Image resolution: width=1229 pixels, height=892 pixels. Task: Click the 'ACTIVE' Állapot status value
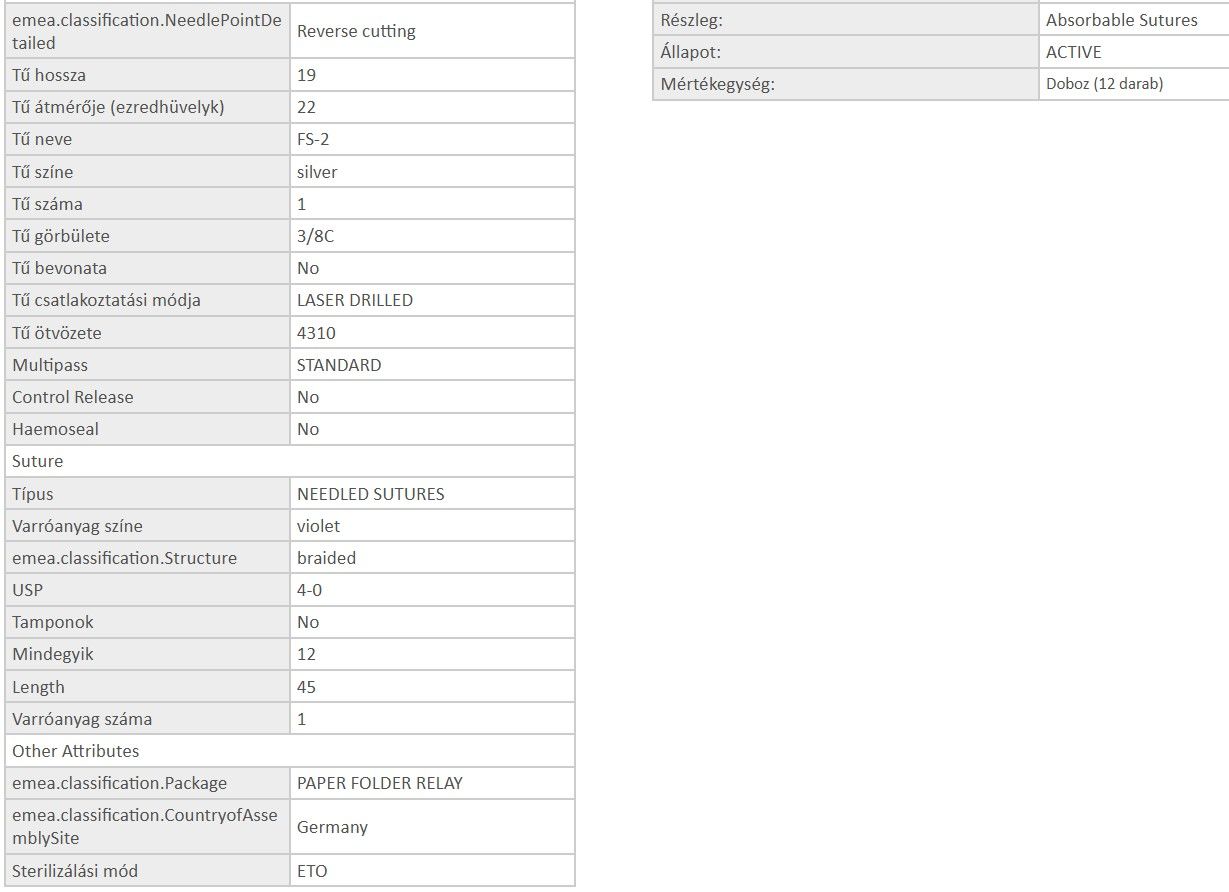click(1074, 52)
